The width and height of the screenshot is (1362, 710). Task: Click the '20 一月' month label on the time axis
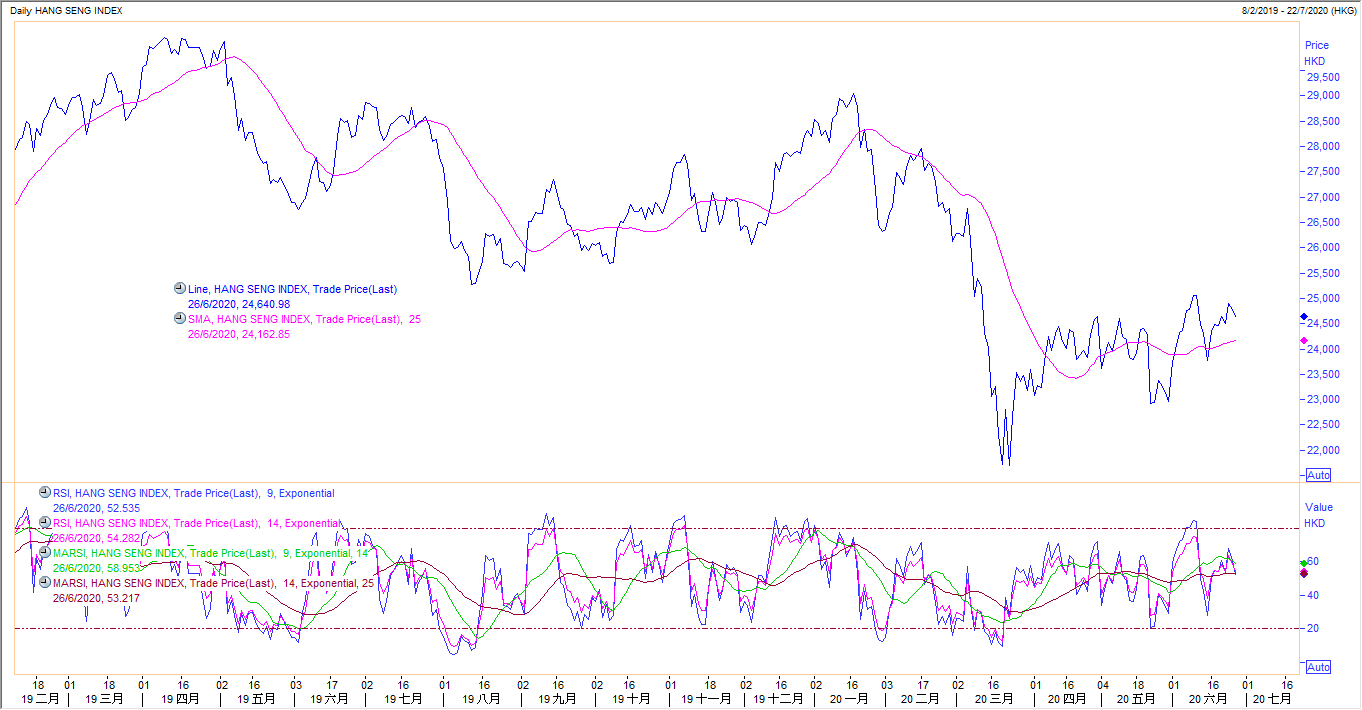[x=850, y=699]
